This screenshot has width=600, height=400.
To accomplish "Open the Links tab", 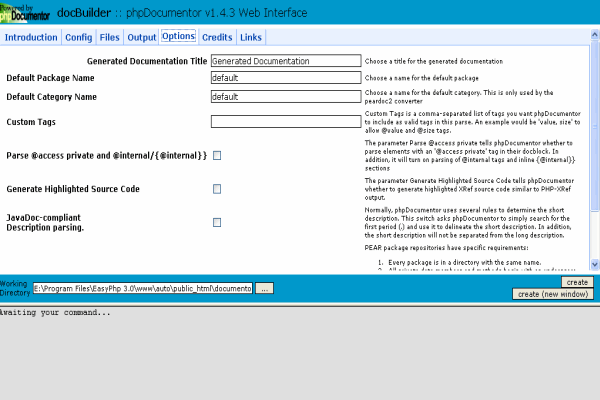I will pos(251,37).
